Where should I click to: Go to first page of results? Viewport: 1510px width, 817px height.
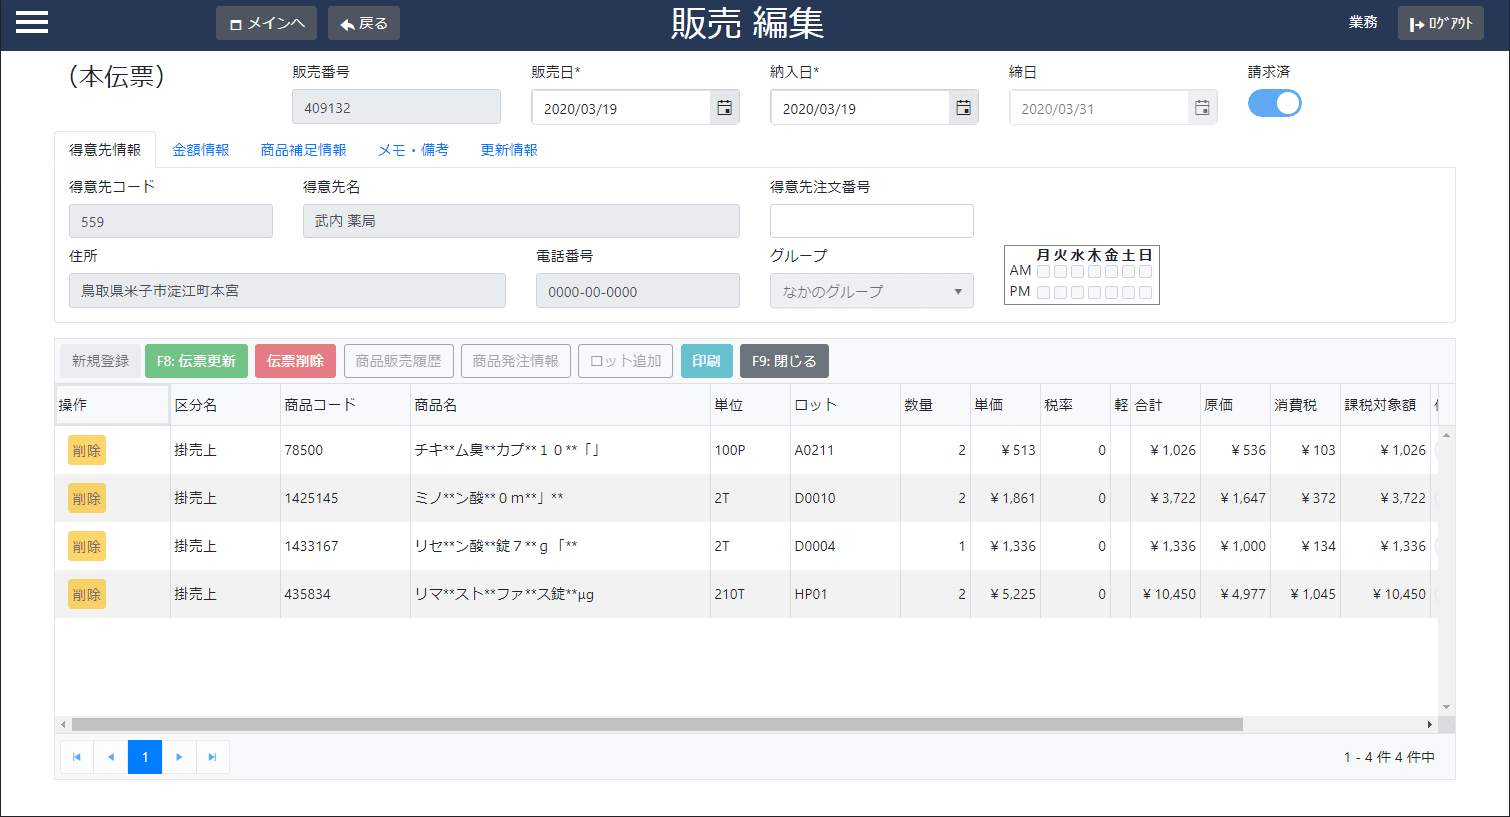click(77, 757)
